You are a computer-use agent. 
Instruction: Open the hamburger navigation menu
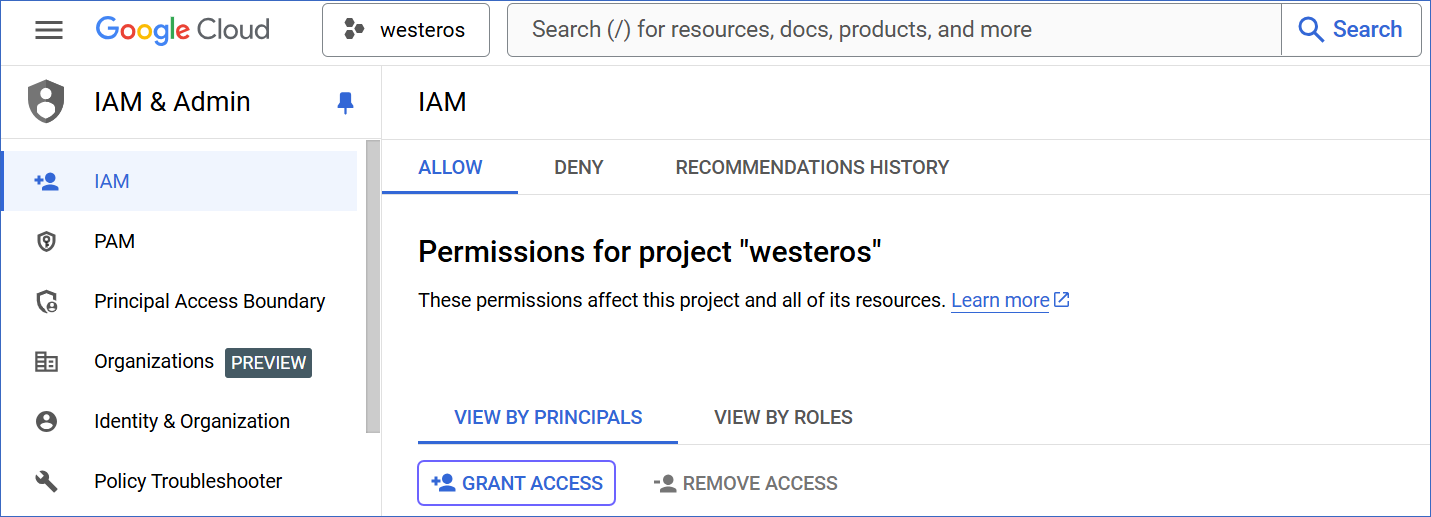49,30
